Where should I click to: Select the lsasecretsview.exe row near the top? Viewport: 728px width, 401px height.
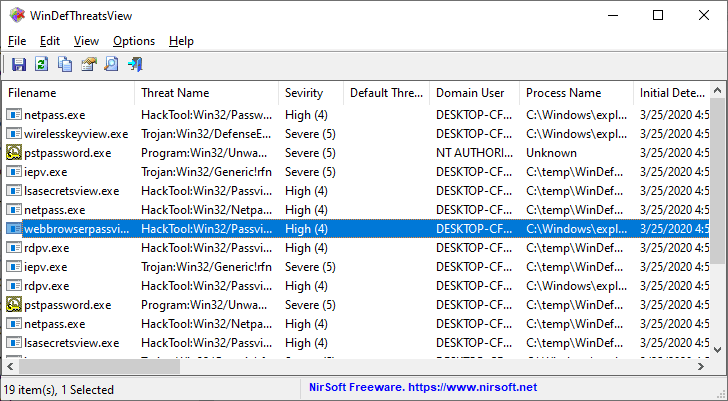point(71,191)
